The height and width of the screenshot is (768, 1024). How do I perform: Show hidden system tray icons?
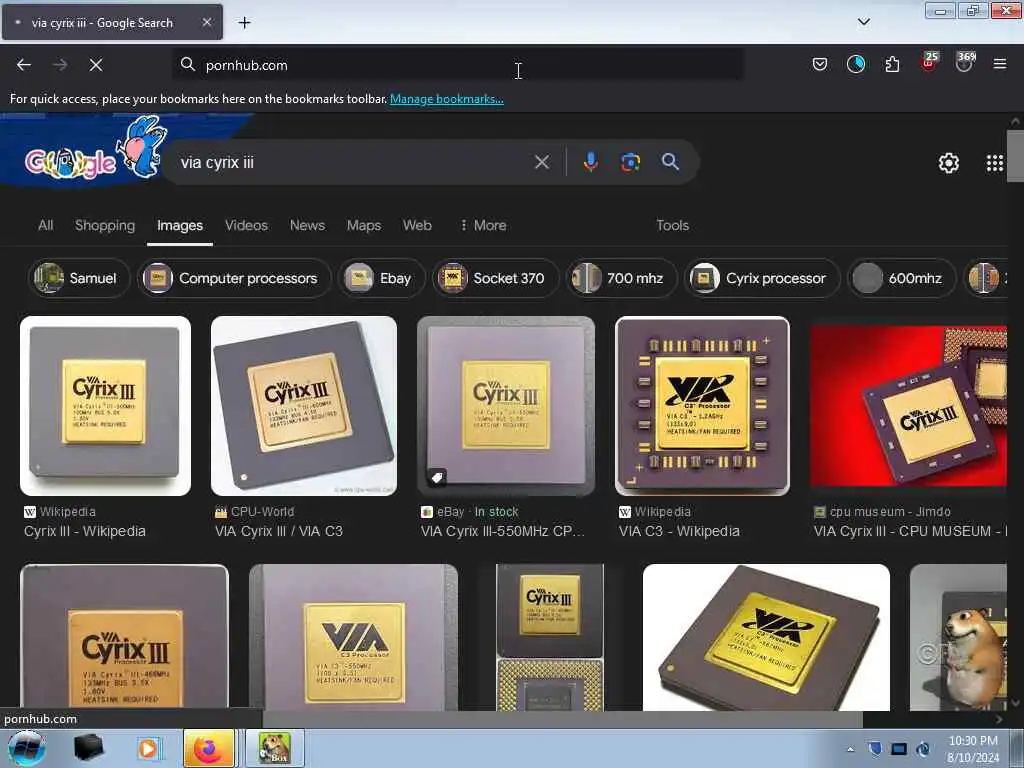(x=850, y=749)
